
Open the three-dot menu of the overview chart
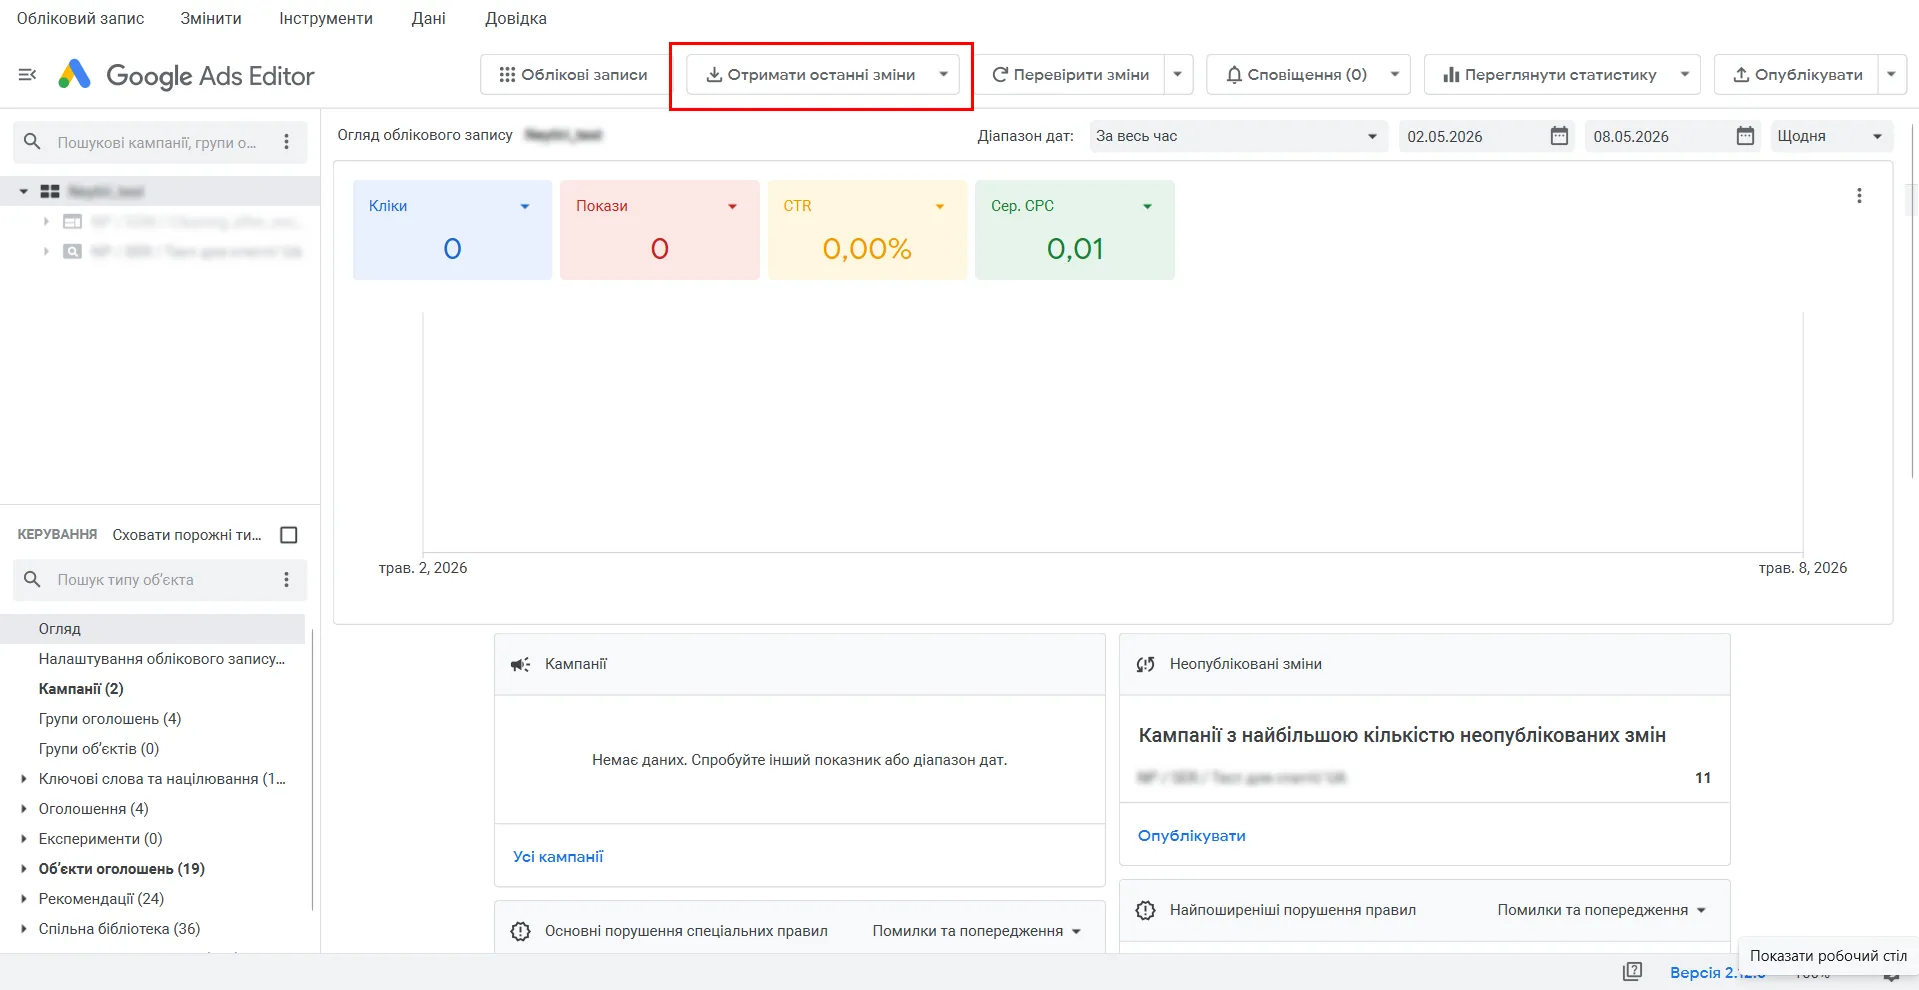(x=1859, y=196)
